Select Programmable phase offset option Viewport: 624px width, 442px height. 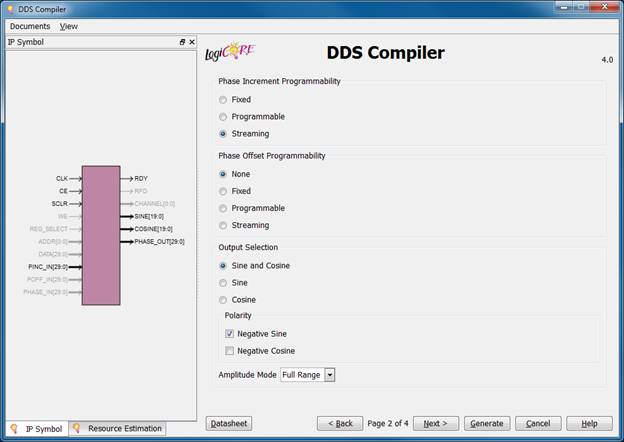pos(223,208)
